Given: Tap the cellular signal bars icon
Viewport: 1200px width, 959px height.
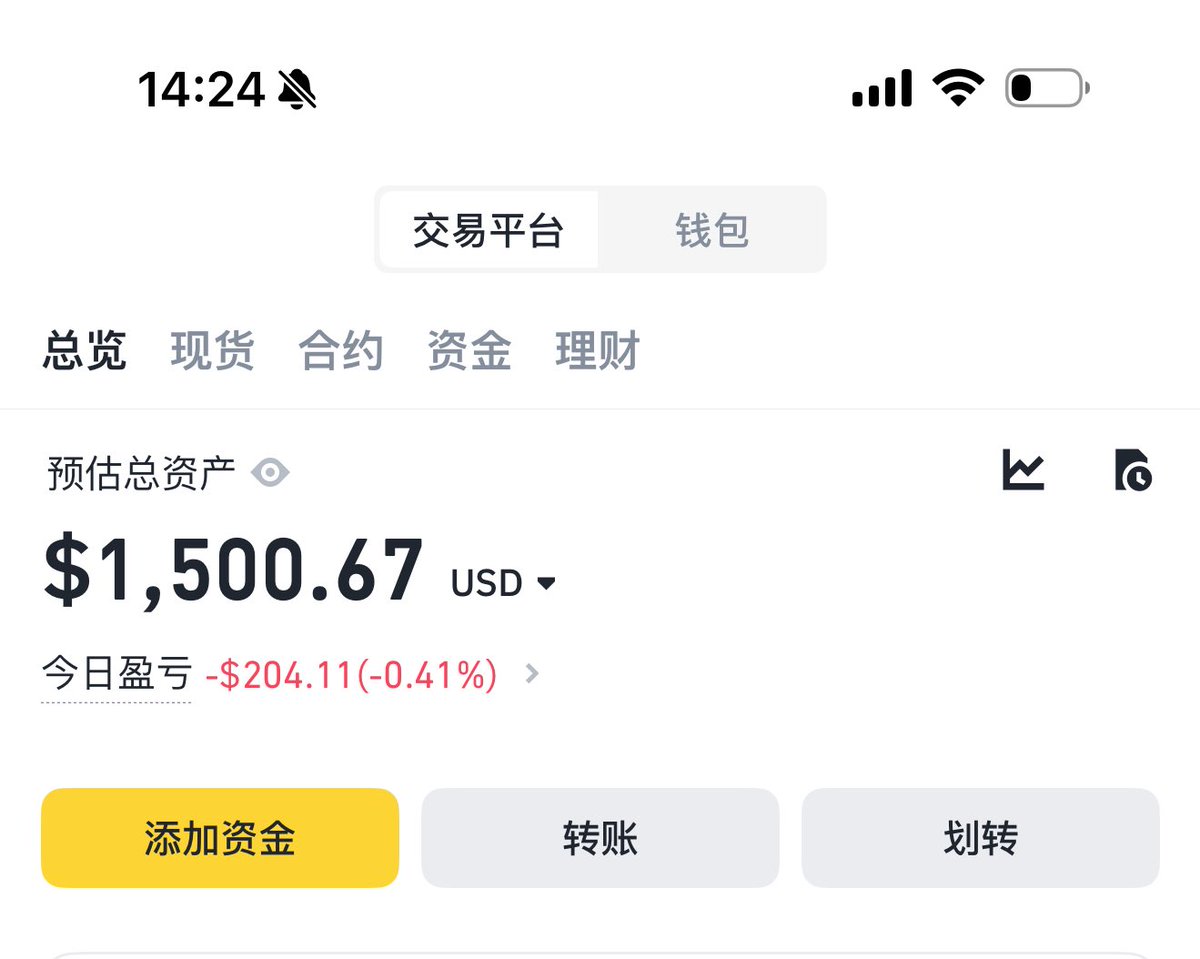Looking at the screenshot, I should click(x=882, y=88).
